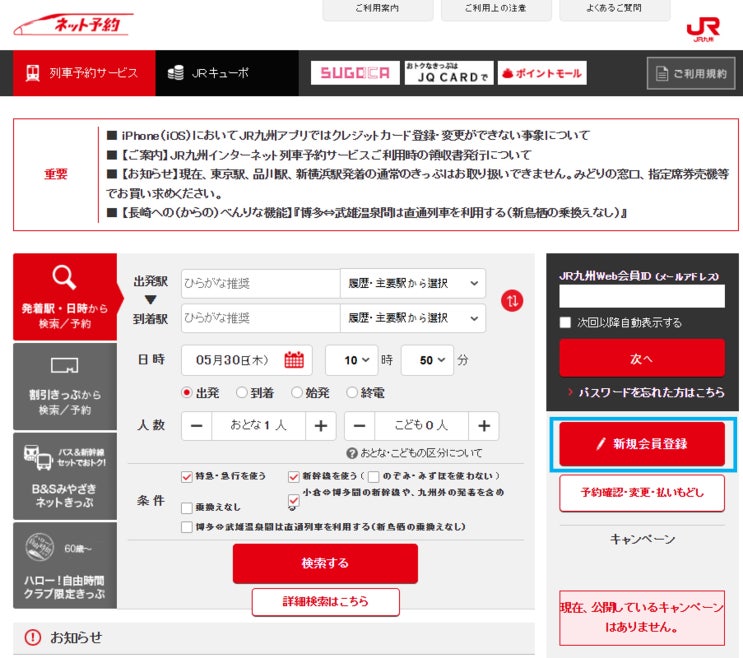Screen dimensions: 743x658
Task: Select the 終電 radio button
Action: click(352, 393)
